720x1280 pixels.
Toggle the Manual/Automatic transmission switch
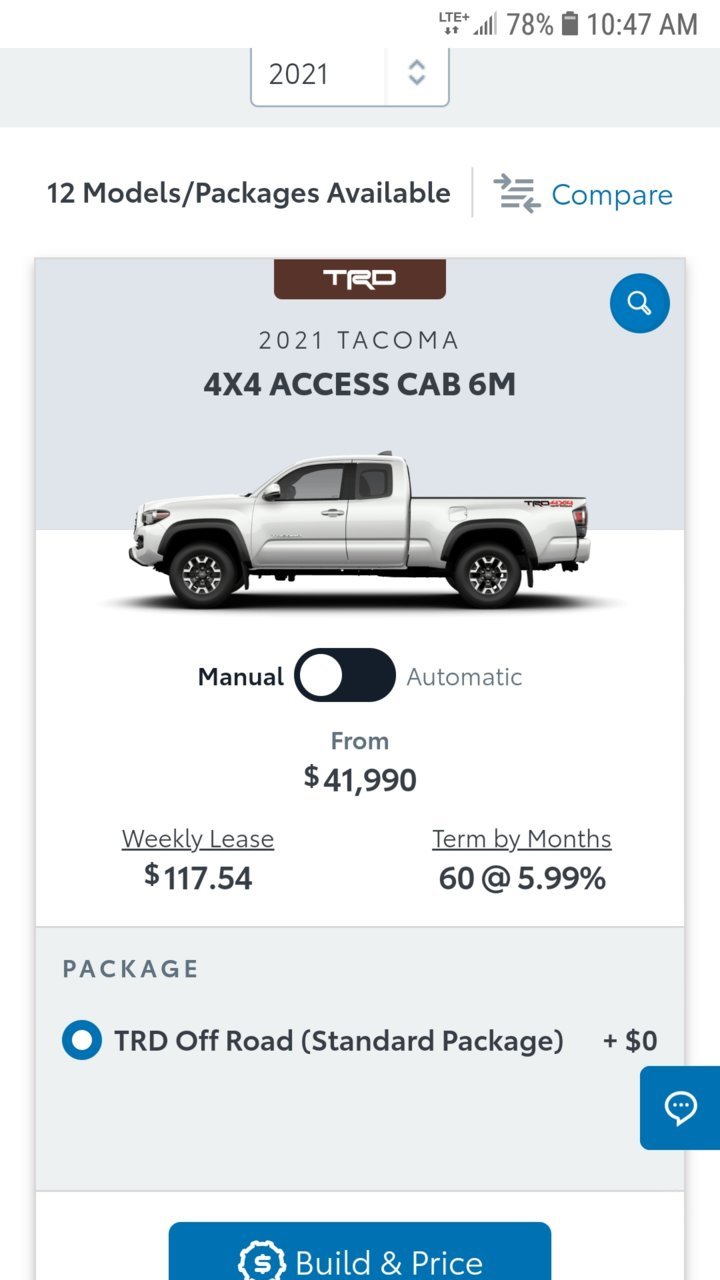[x=346, y=676]
